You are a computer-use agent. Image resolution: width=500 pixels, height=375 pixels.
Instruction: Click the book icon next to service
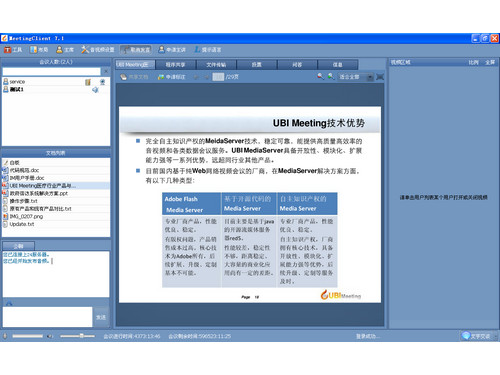[x=88, y=82]
